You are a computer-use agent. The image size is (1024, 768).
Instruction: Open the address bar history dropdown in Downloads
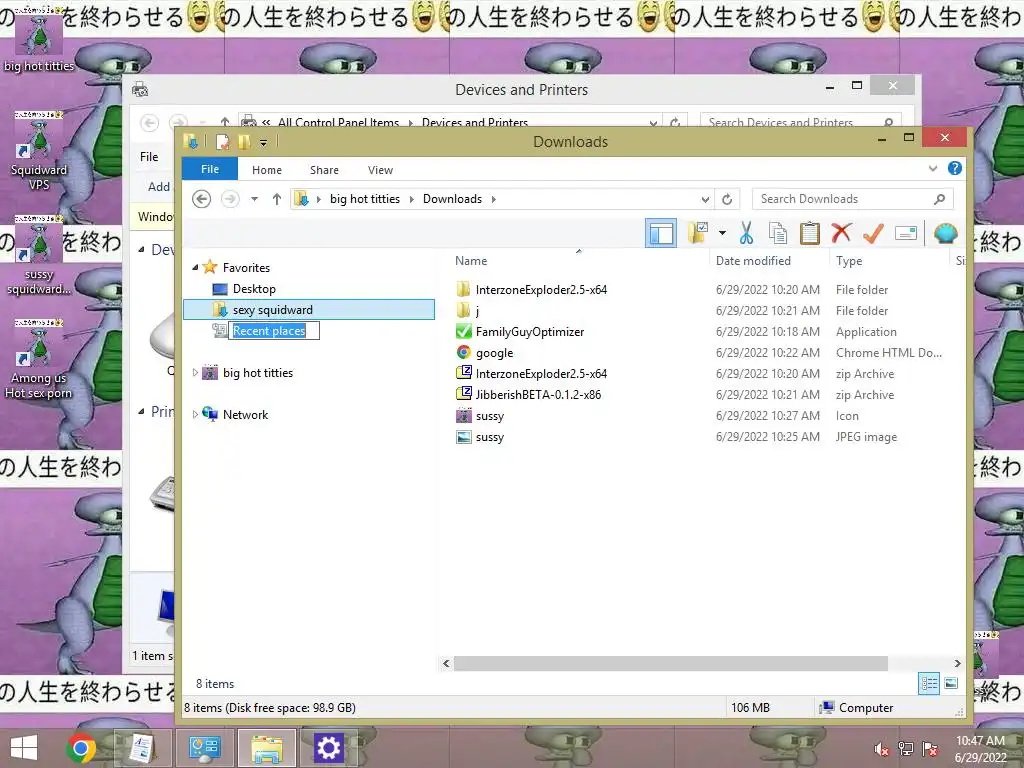coord(705,199)
